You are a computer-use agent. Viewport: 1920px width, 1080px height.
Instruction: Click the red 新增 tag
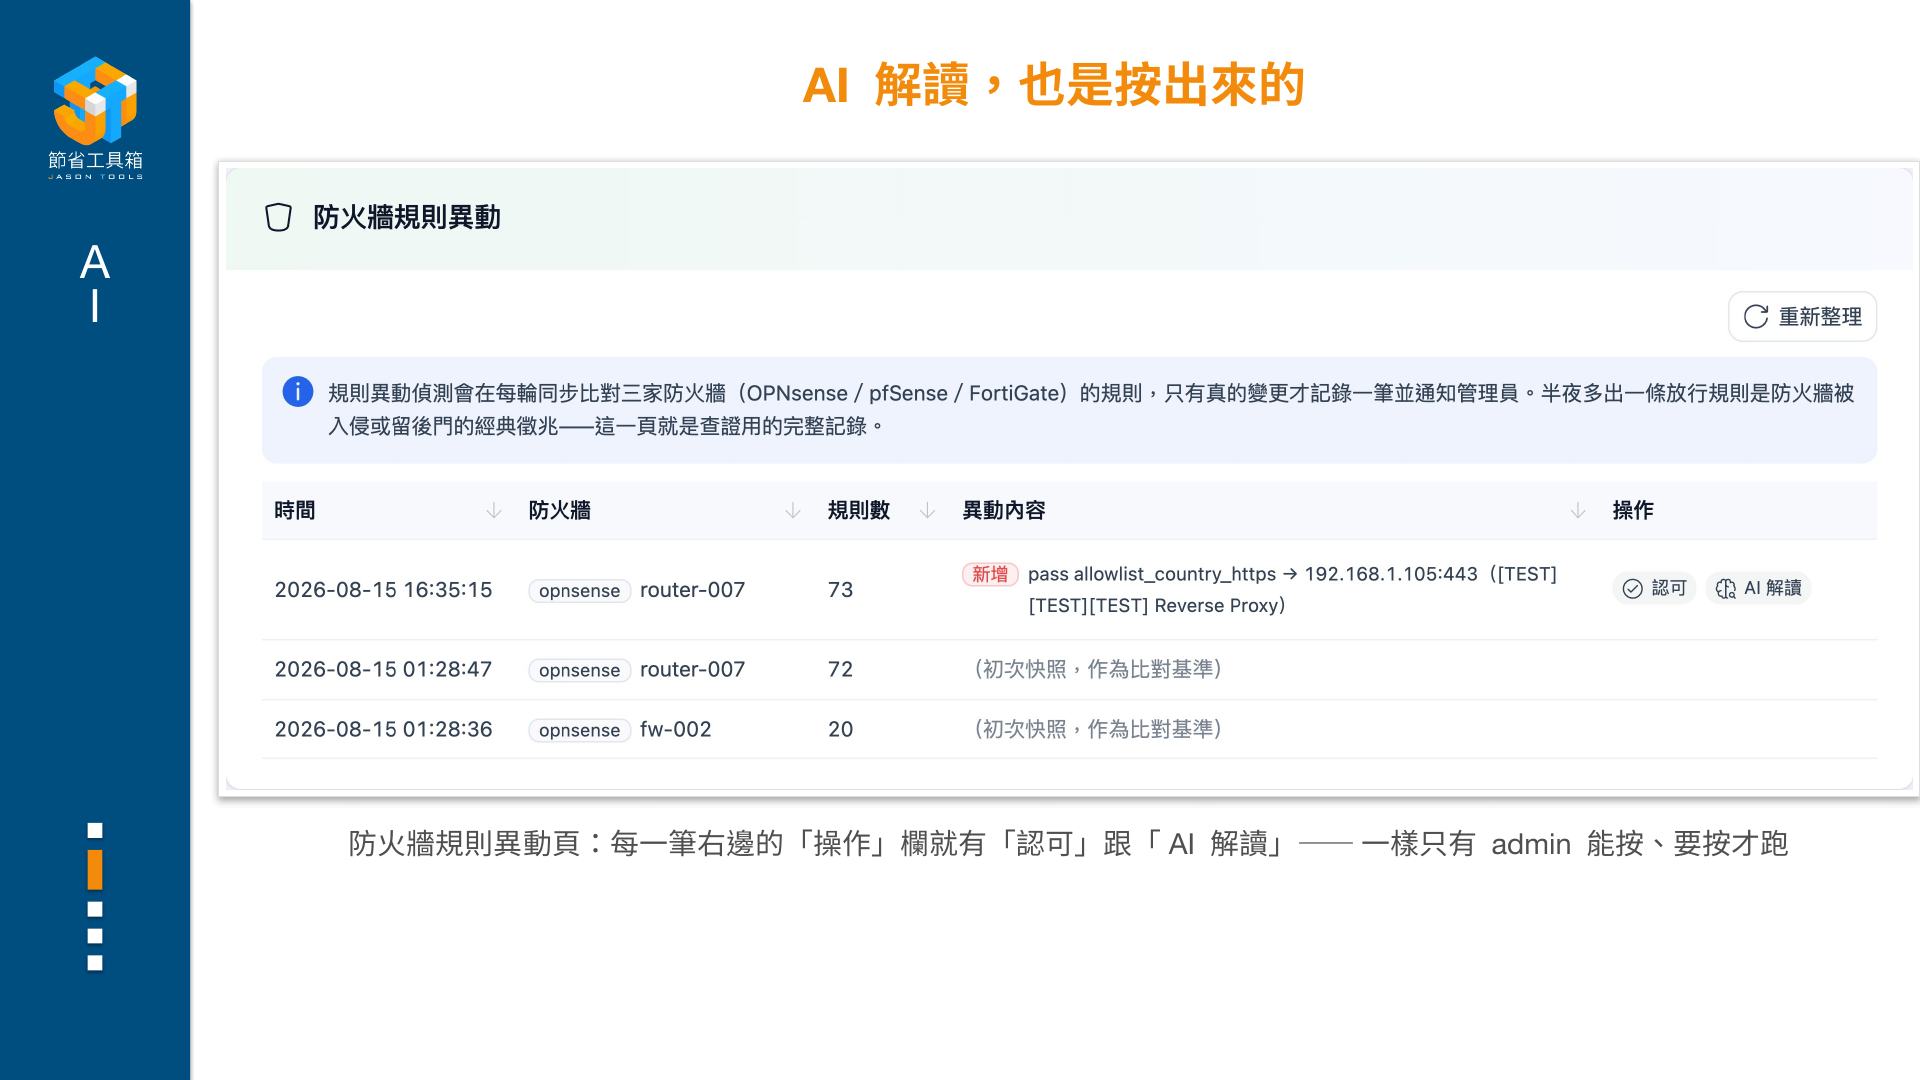990,574
